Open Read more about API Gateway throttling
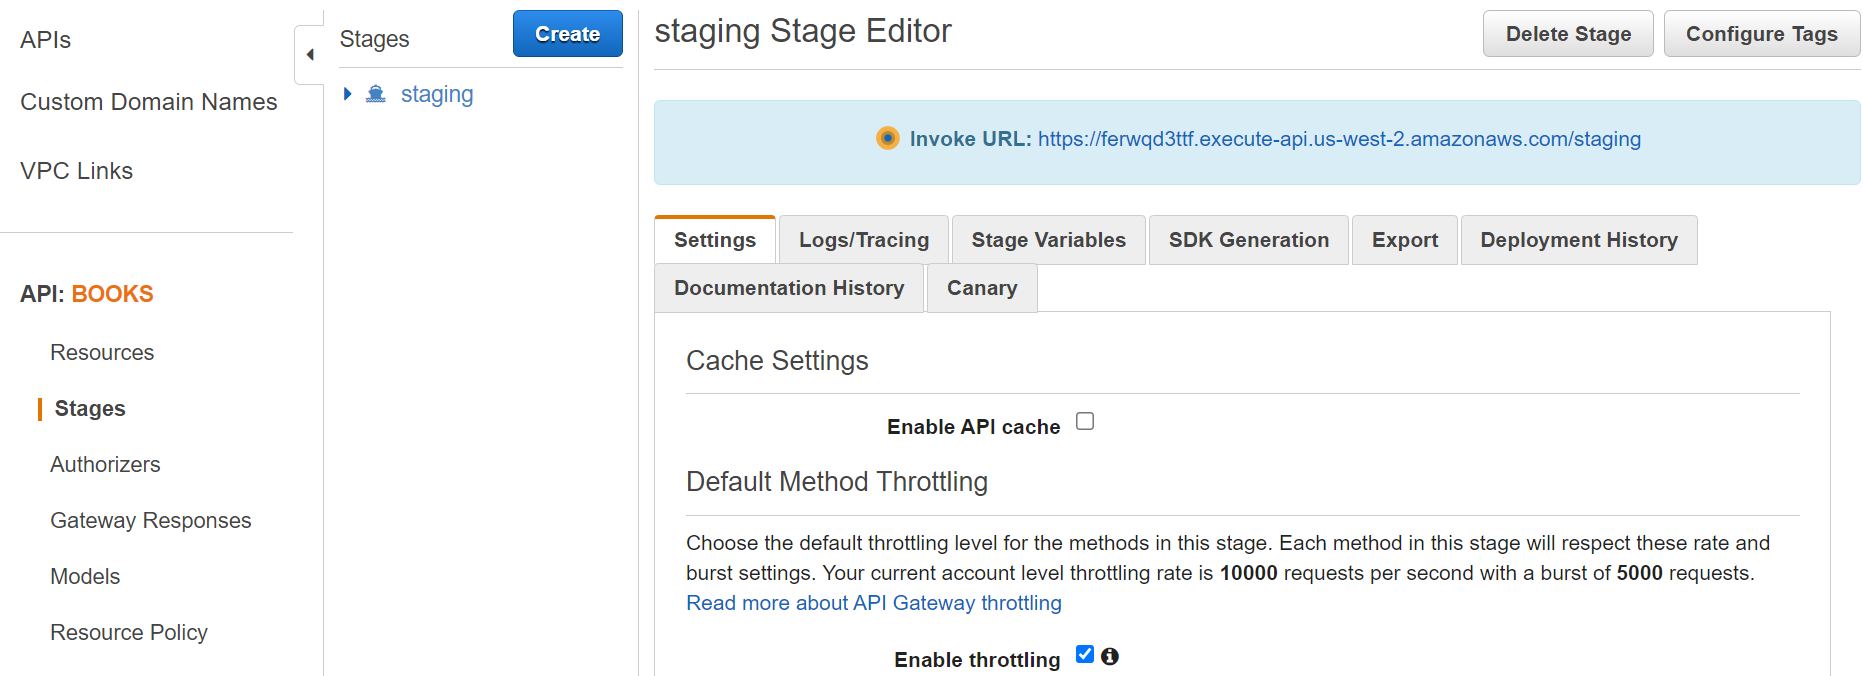 pos(873,603)
